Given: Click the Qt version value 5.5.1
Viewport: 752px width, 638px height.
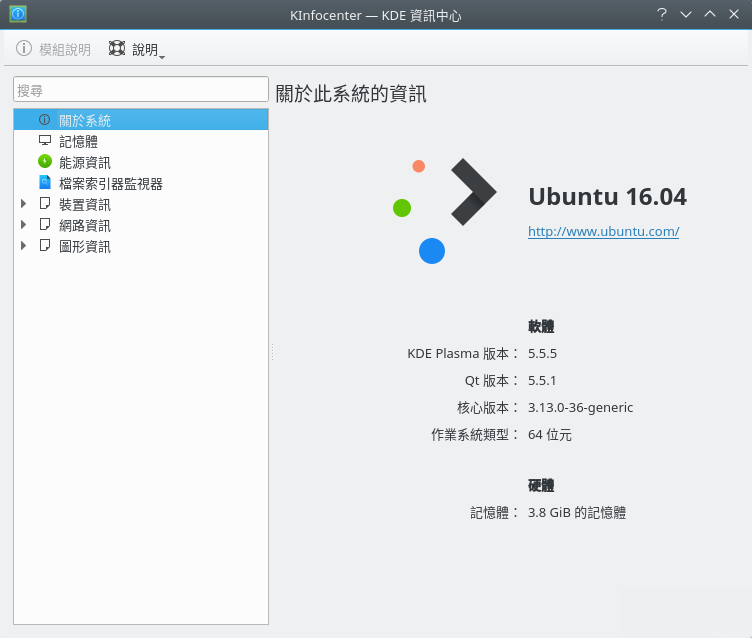Looking at the screenshot, I should (542, 380).
